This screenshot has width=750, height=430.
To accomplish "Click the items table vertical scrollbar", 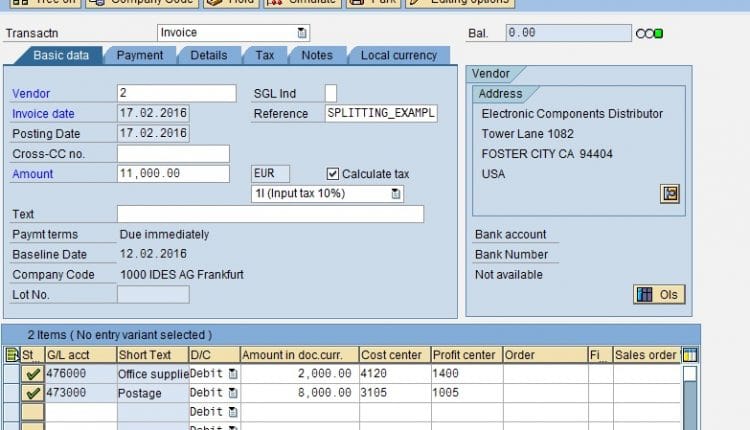I will click(x=690, y=397).
